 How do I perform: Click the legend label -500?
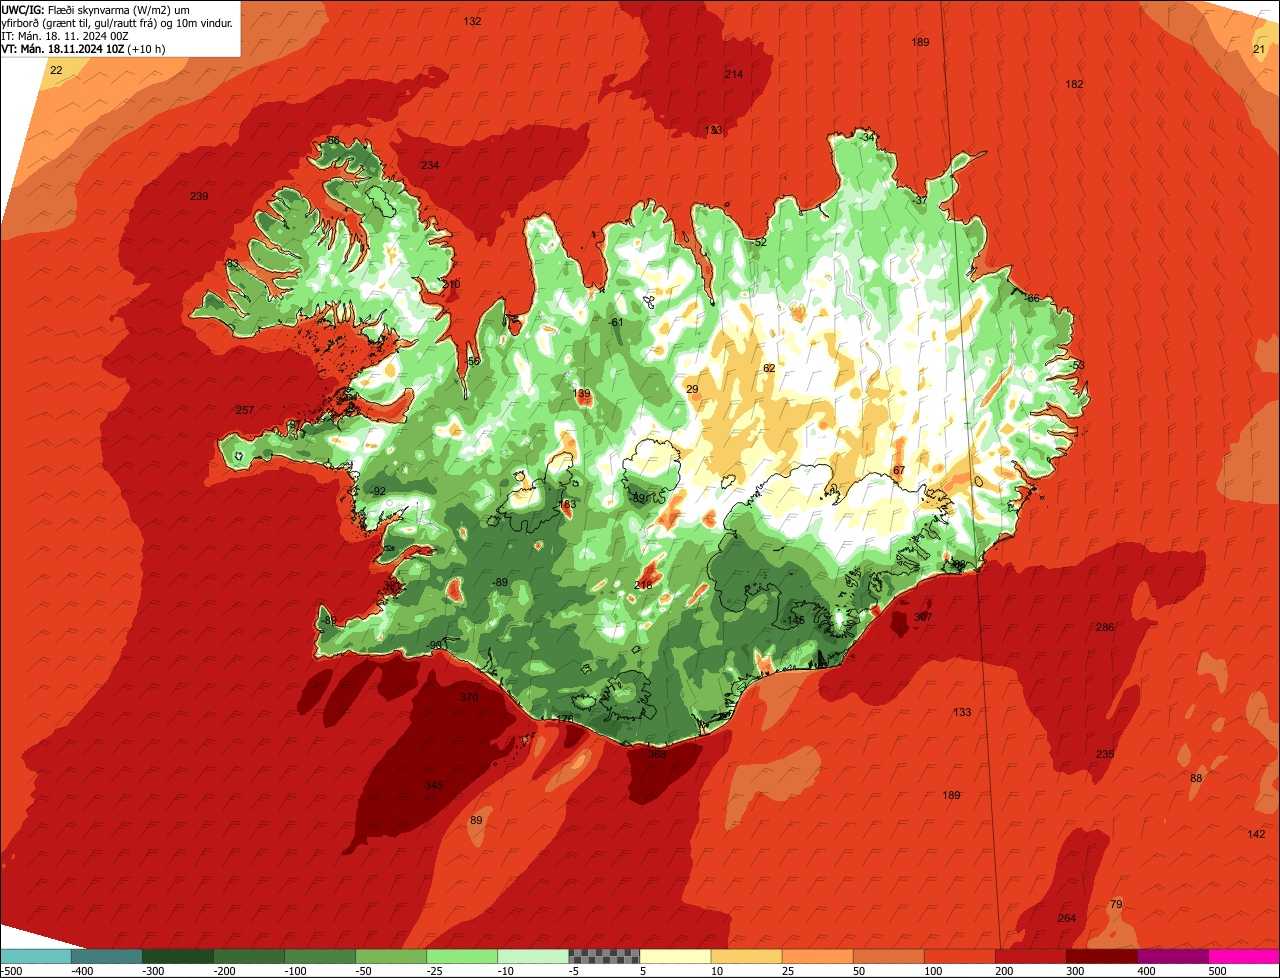point(11,971)
